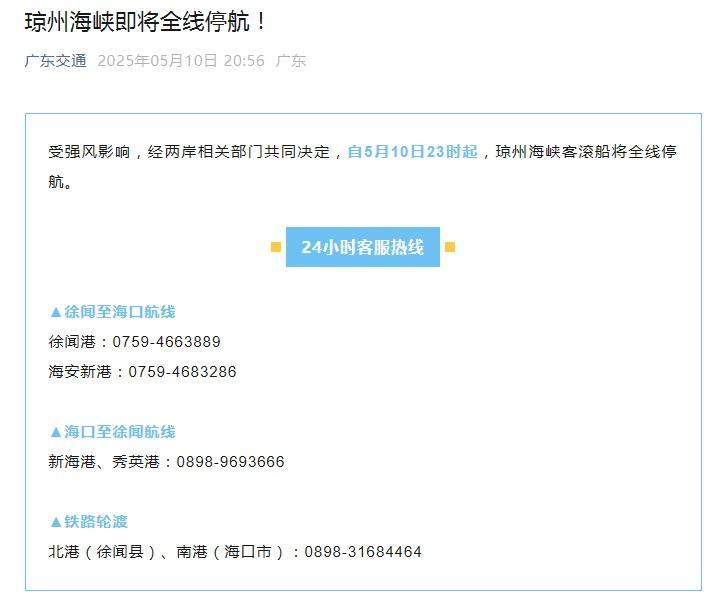The image size is (708, 603).
Task: Click 徐闻港 phone number 0759-4663889
Action: 167,342
